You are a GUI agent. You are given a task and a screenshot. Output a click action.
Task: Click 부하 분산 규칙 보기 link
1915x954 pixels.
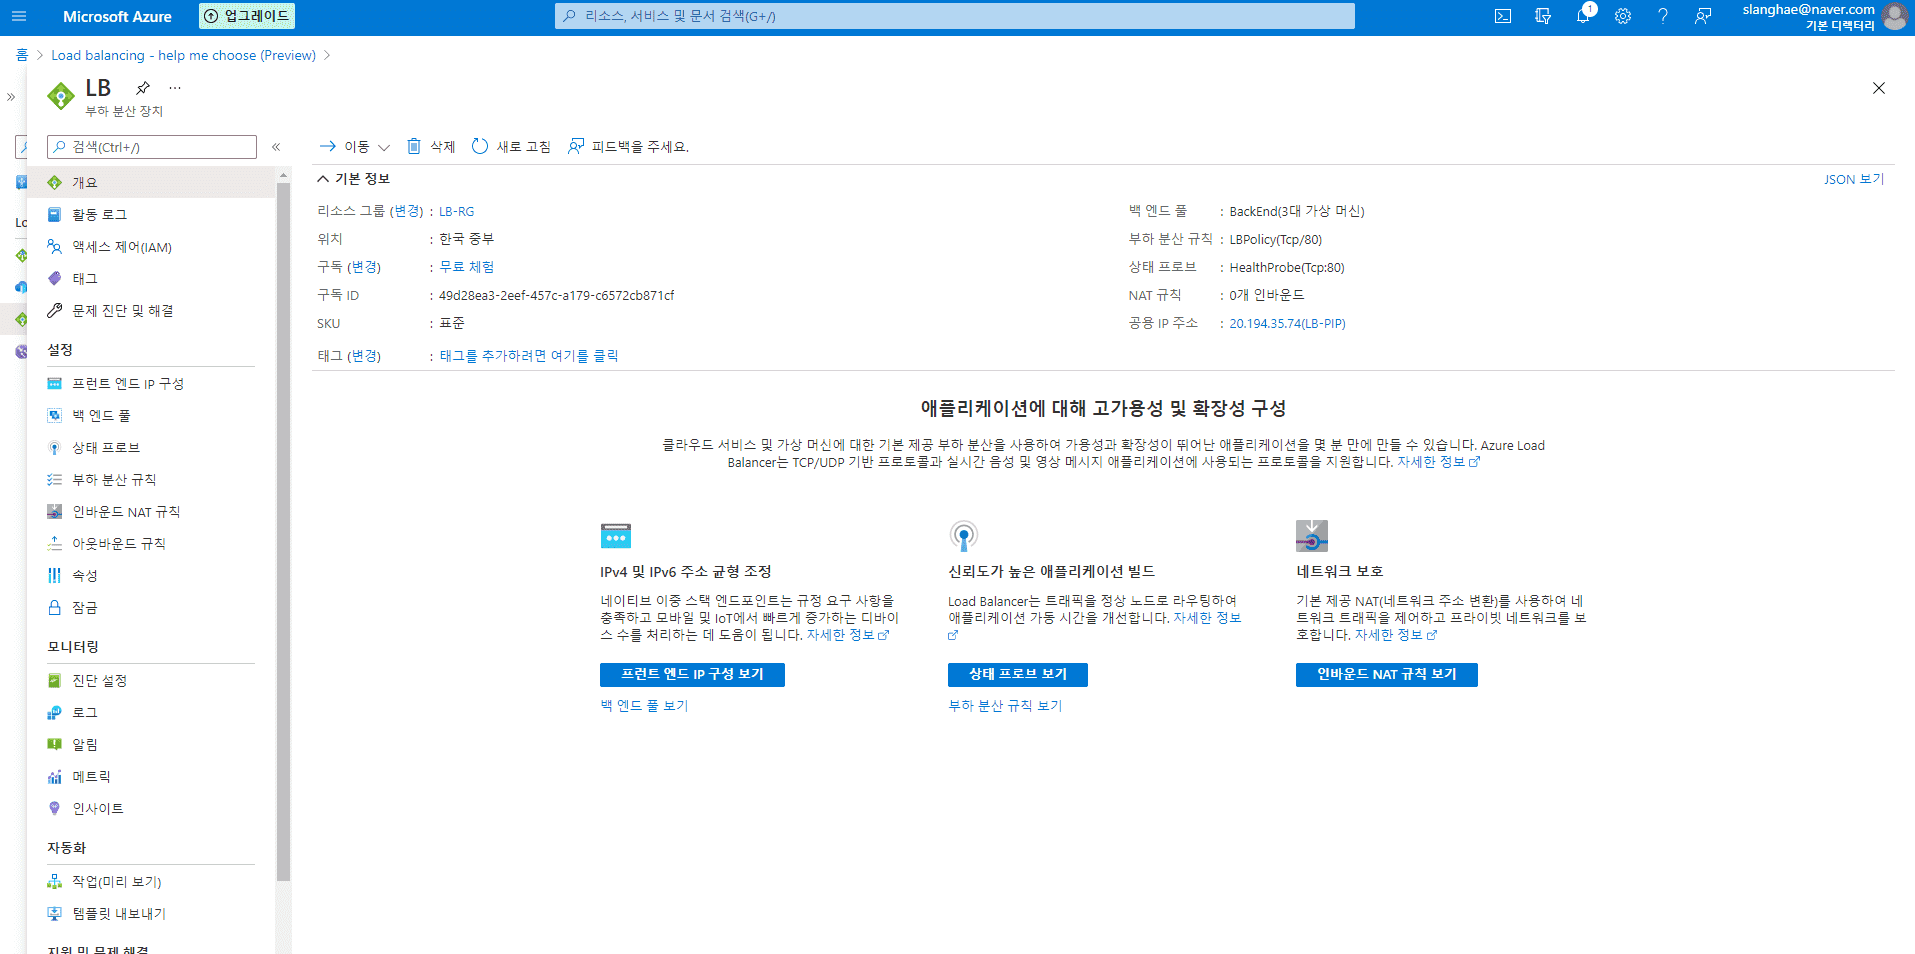tap(1005, 705)
